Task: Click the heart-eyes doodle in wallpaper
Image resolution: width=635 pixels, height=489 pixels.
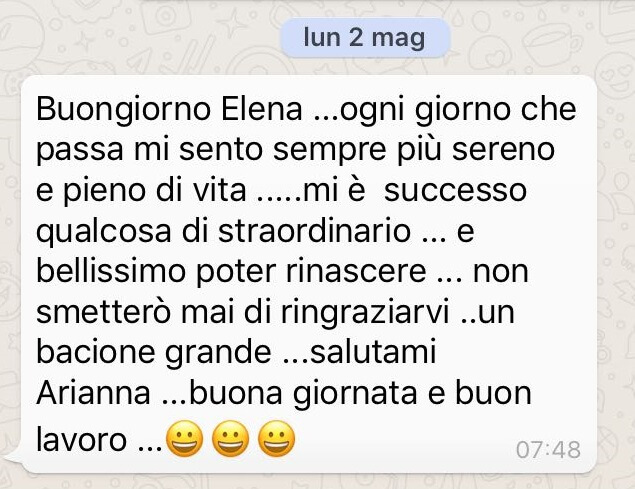Action: coord(615,74)
